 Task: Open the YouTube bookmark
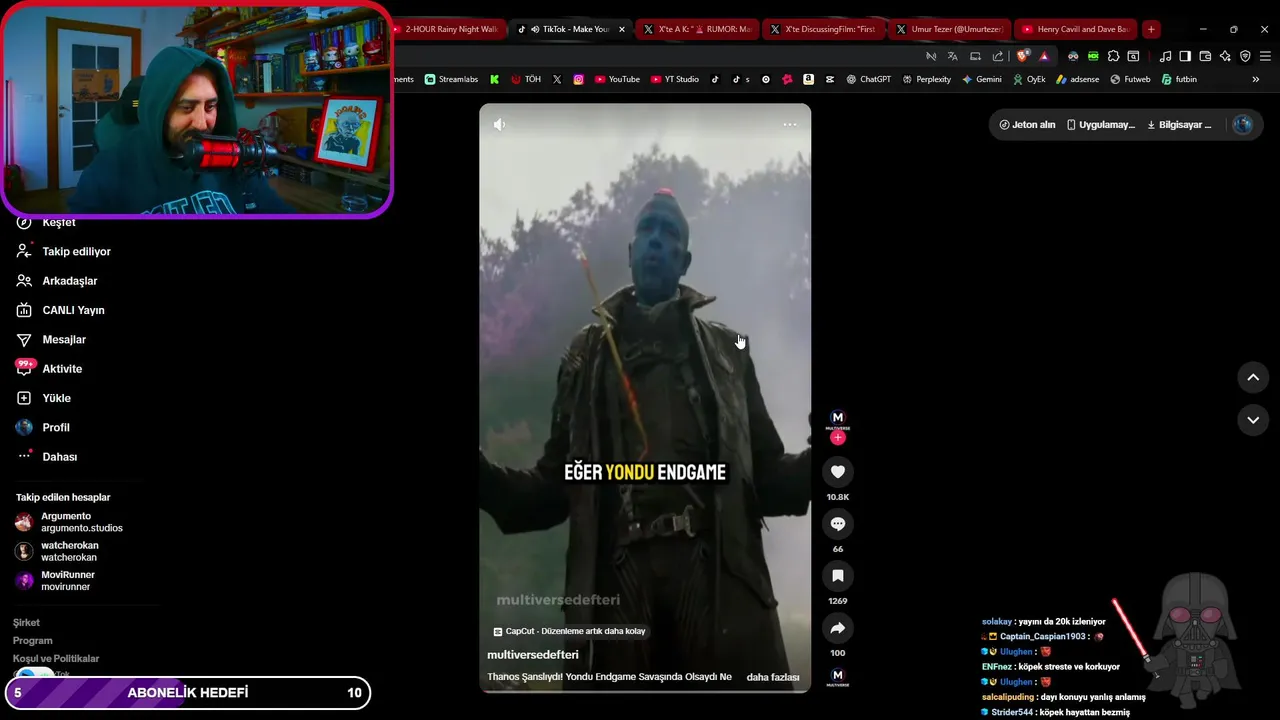pos(617,80)
